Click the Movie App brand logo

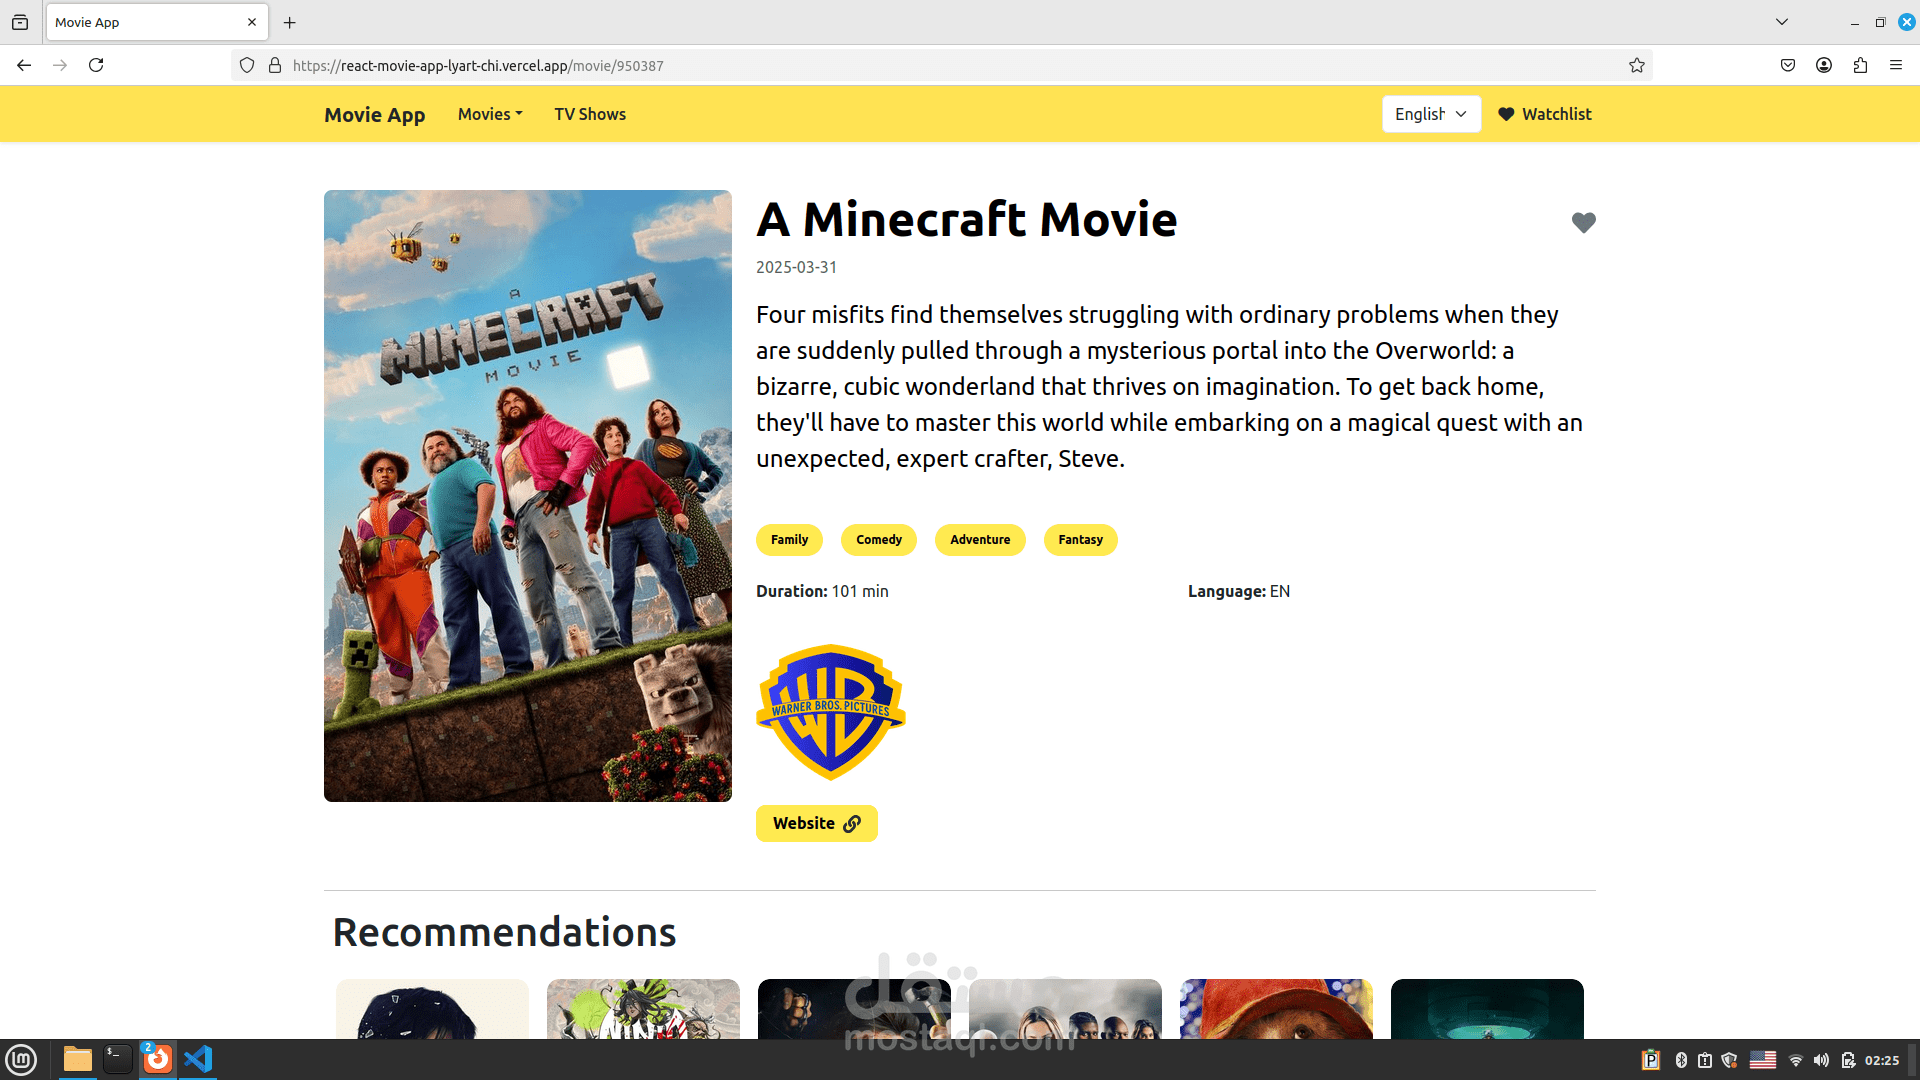(x=375, y=115)
